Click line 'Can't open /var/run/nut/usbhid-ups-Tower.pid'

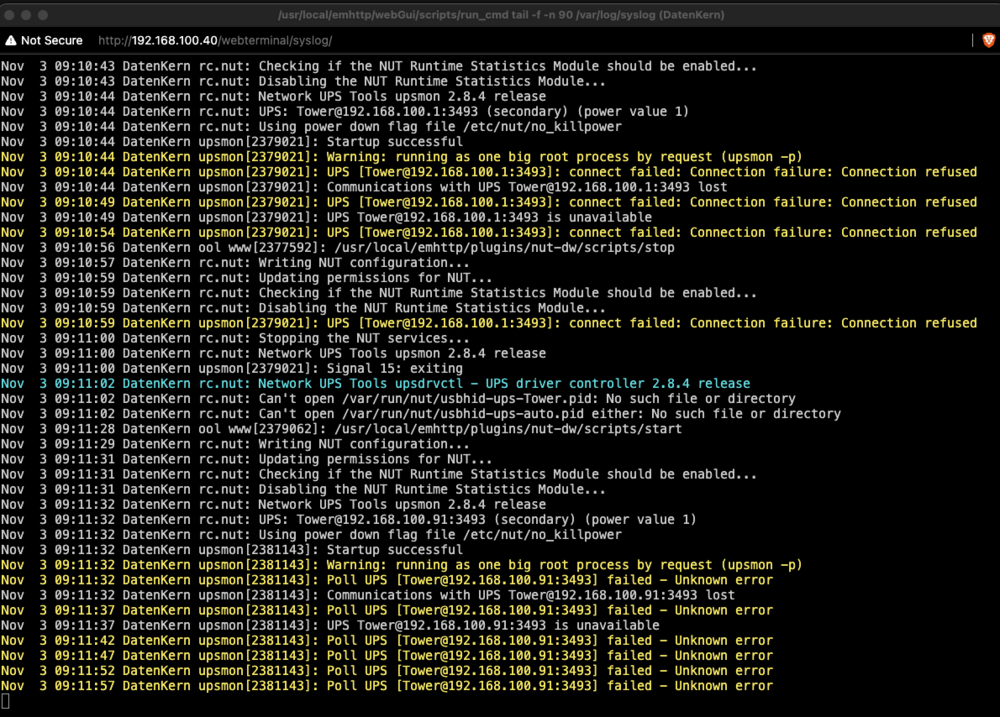pyautogui.click(x=398, y=399)
